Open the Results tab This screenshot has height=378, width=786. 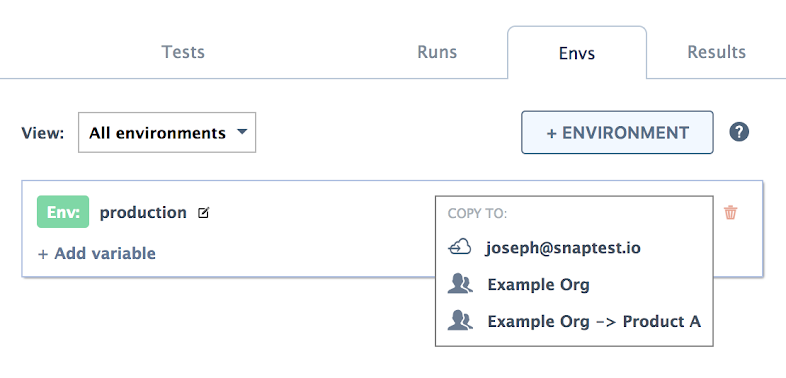(x=716, y=52)
